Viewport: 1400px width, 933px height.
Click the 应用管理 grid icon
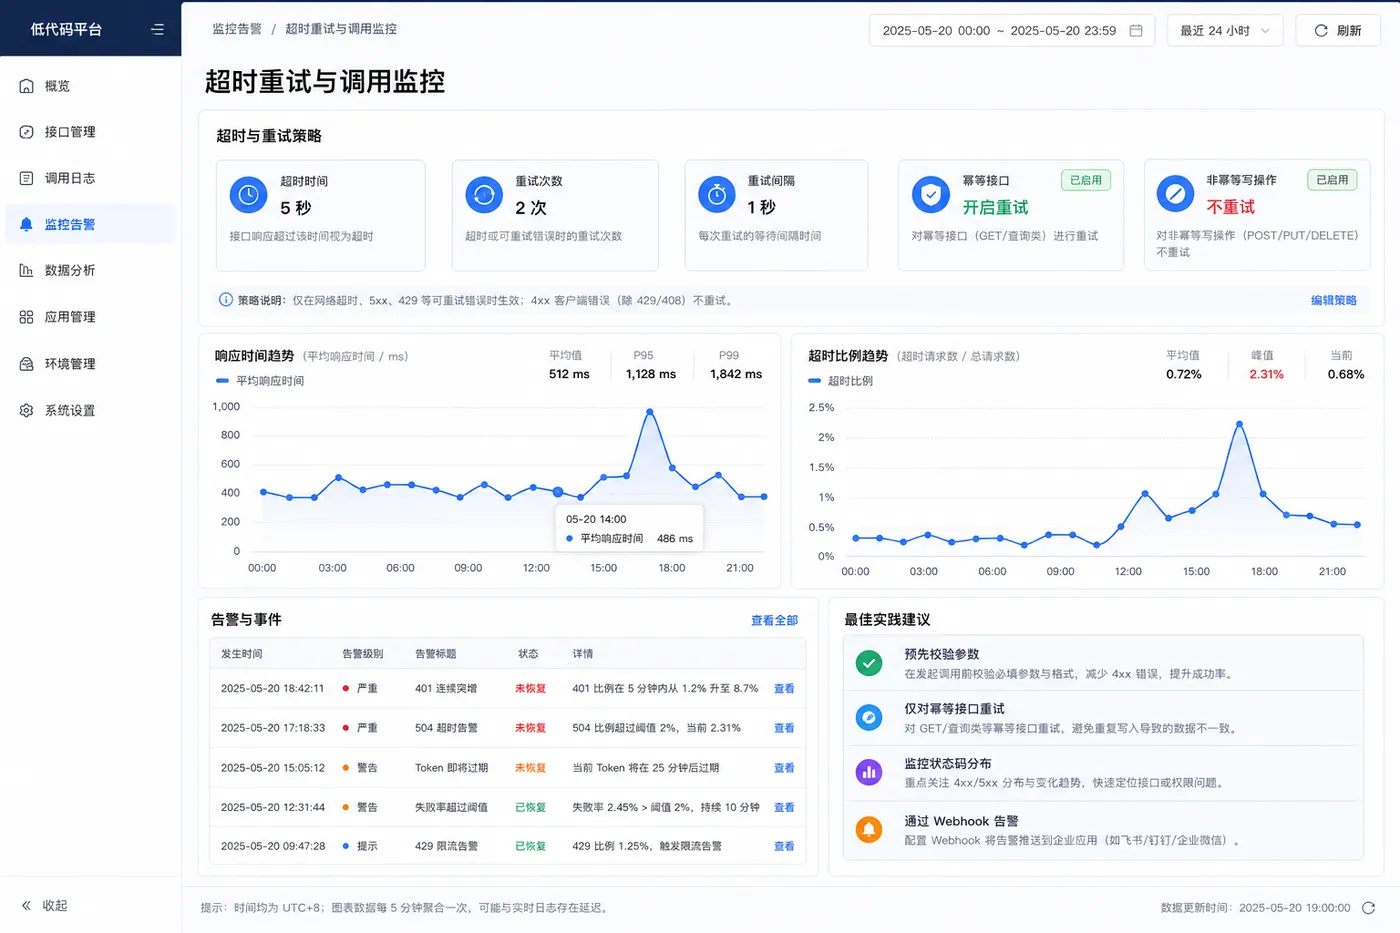point(26,317)
